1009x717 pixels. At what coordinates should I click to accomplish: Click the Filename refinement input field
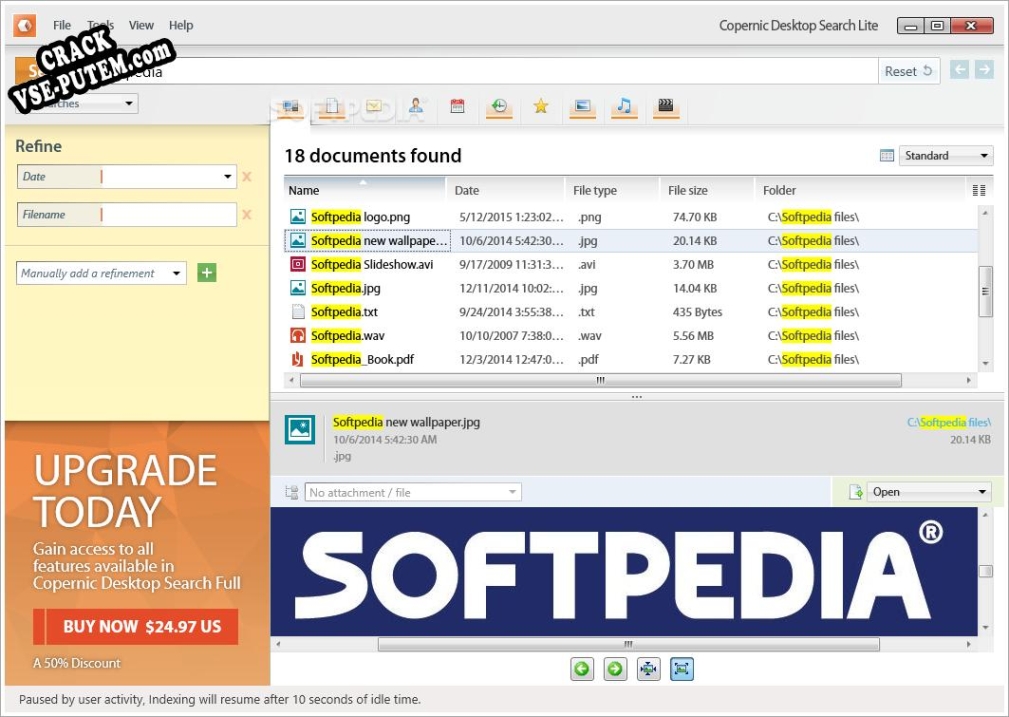(x=169, y=214)
